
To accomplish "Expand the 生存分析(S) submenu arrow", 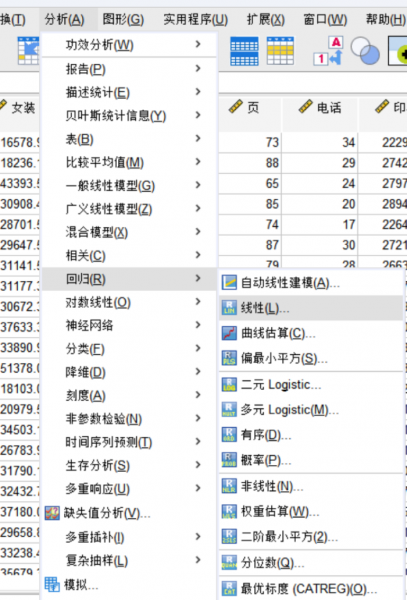I will coord(198,465).
